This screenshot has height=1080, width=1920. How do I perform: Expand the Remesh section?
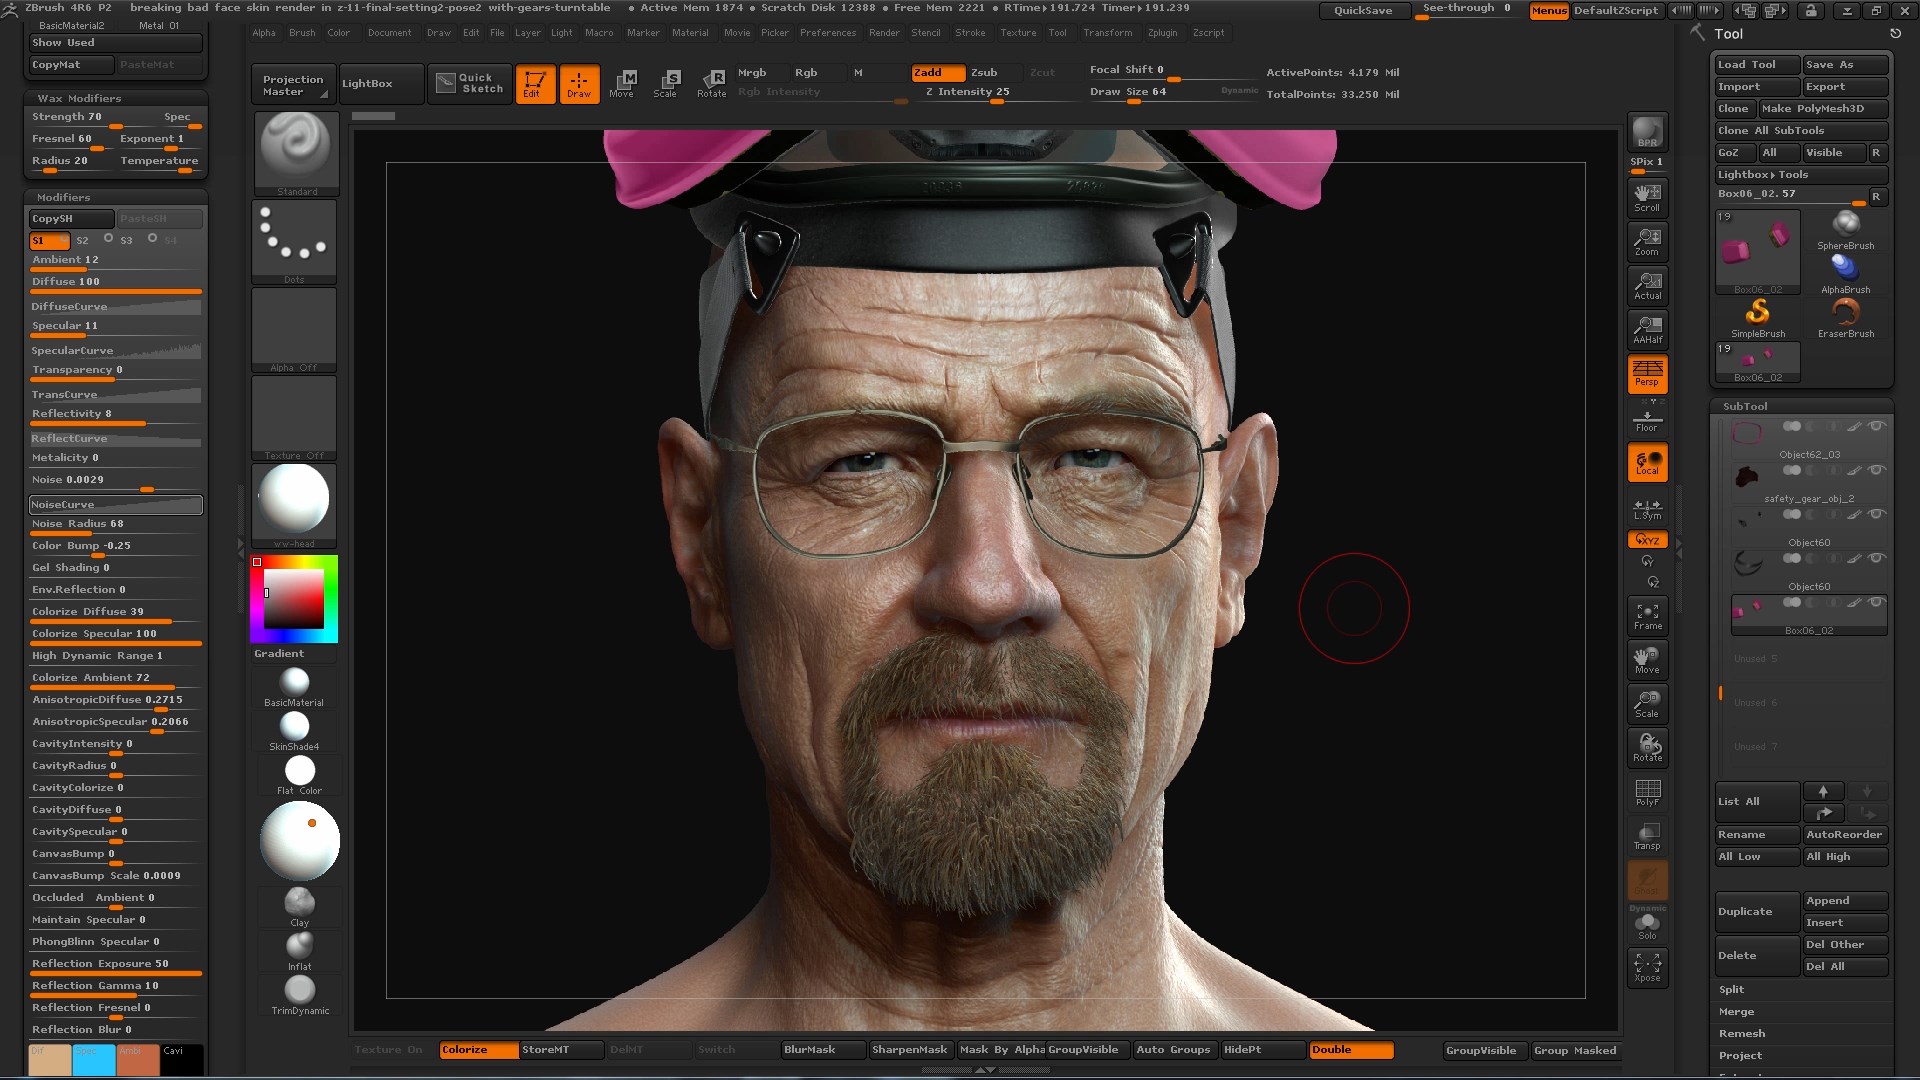[1742, 1033]
